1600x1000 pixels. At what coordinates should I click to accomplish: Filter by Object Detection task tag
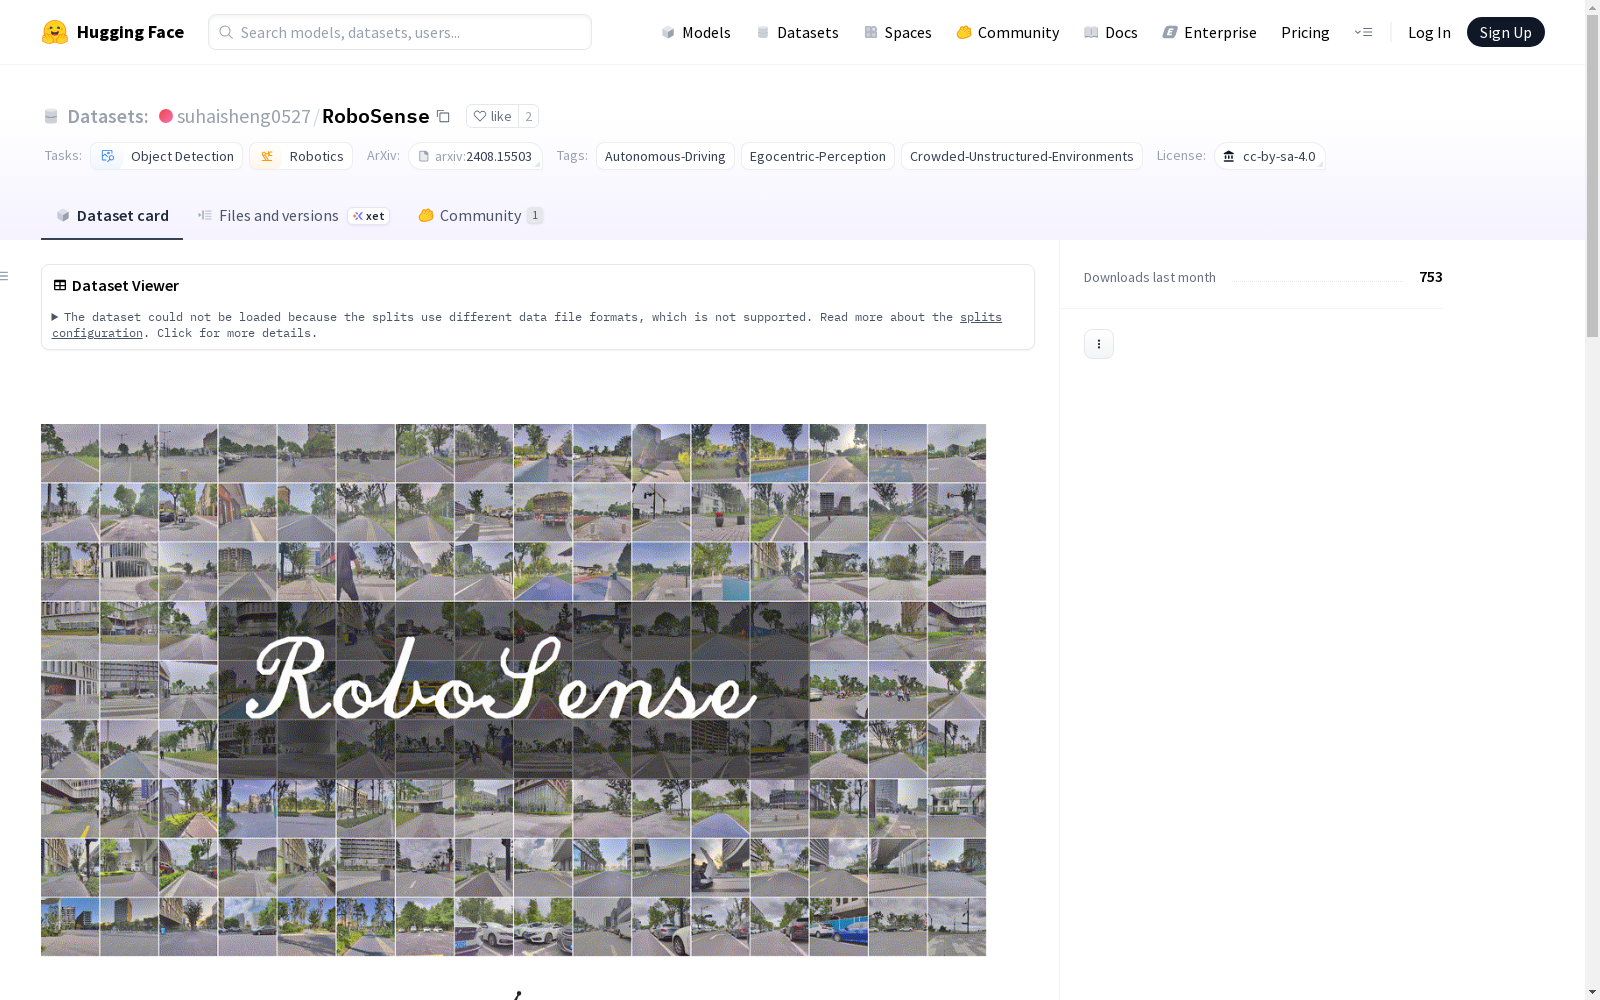(x=166, y=156)
